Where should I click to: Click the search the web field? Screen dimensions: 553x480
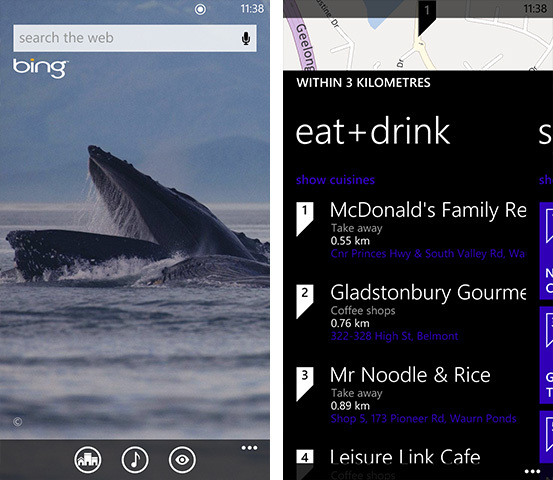click(x=135, y=38)
